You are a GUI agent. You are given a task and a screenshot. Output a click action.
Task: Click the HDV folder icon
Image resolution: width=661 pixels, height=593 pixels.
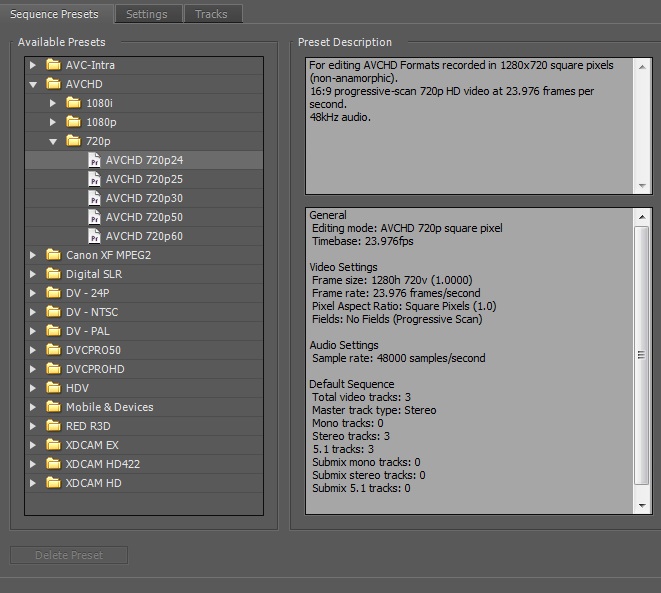pos(53,388)
